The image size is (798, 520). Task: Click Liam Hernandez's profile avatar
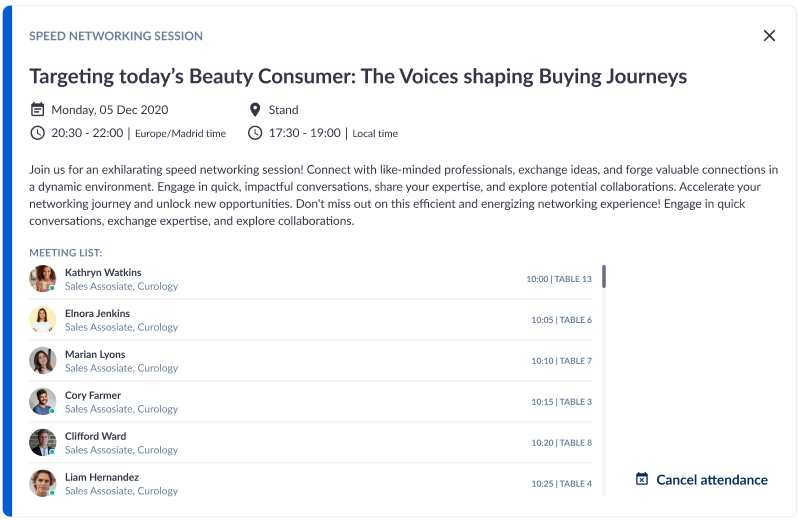point(43,484)
